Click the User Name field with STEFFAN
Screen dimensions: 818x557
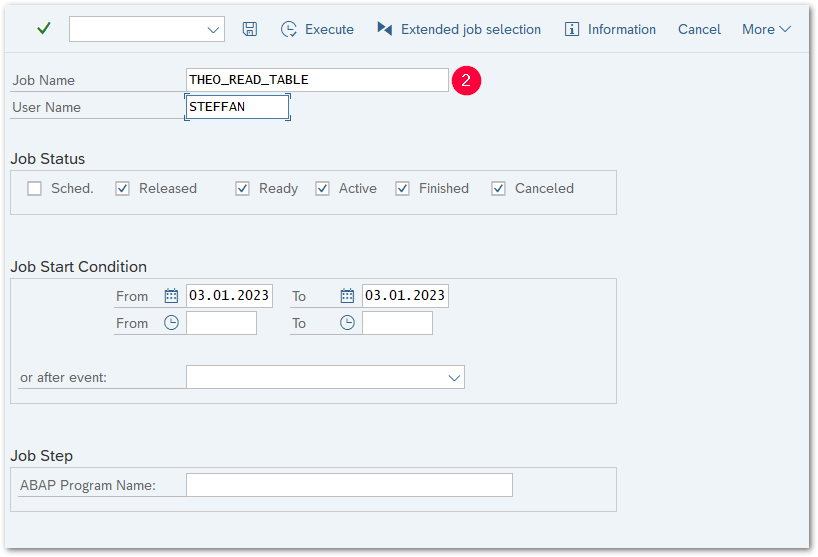(x=238, y=107)
